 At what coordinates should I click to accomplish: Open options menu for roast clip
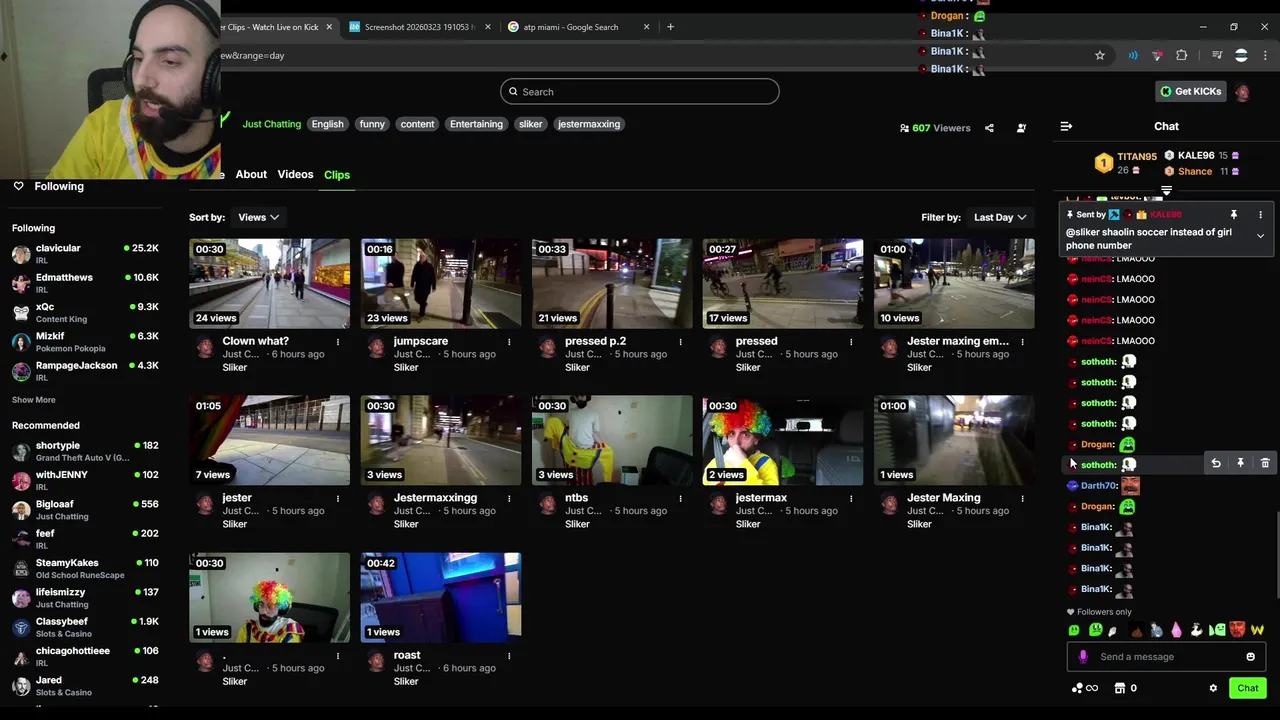509,656
